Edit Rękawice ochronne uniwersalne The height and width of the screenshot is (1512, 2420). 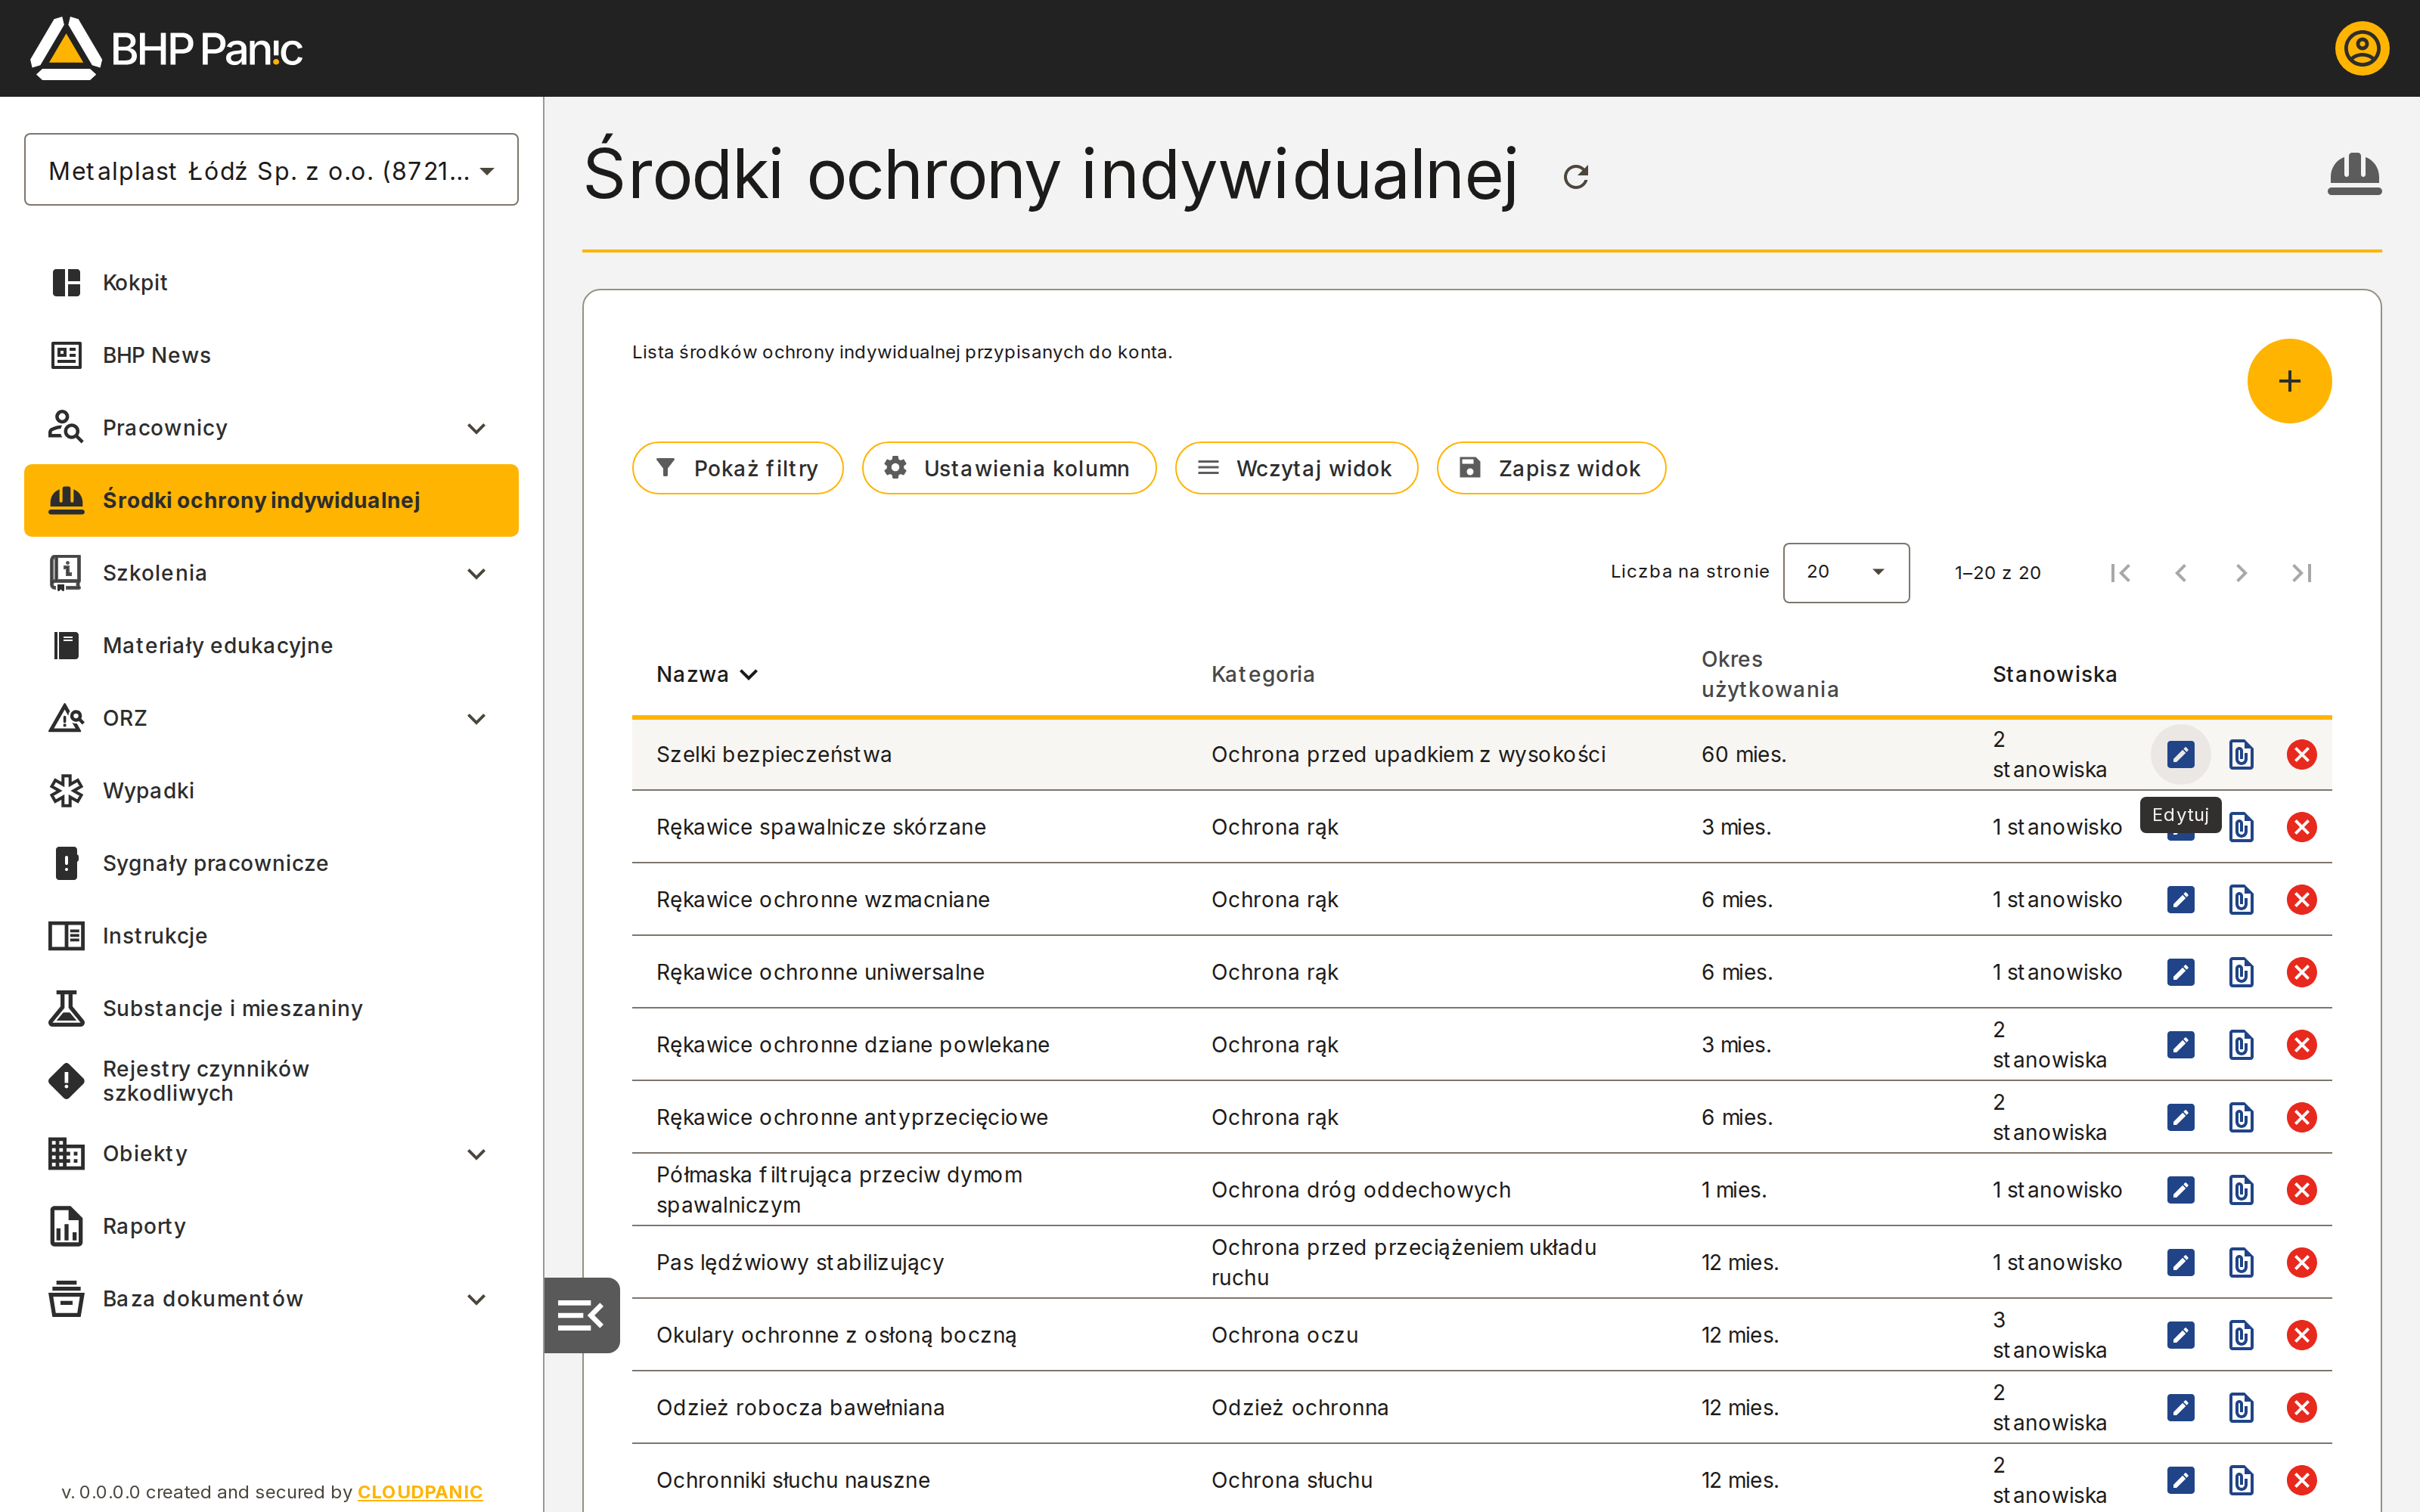click(x=2180, y=972)
